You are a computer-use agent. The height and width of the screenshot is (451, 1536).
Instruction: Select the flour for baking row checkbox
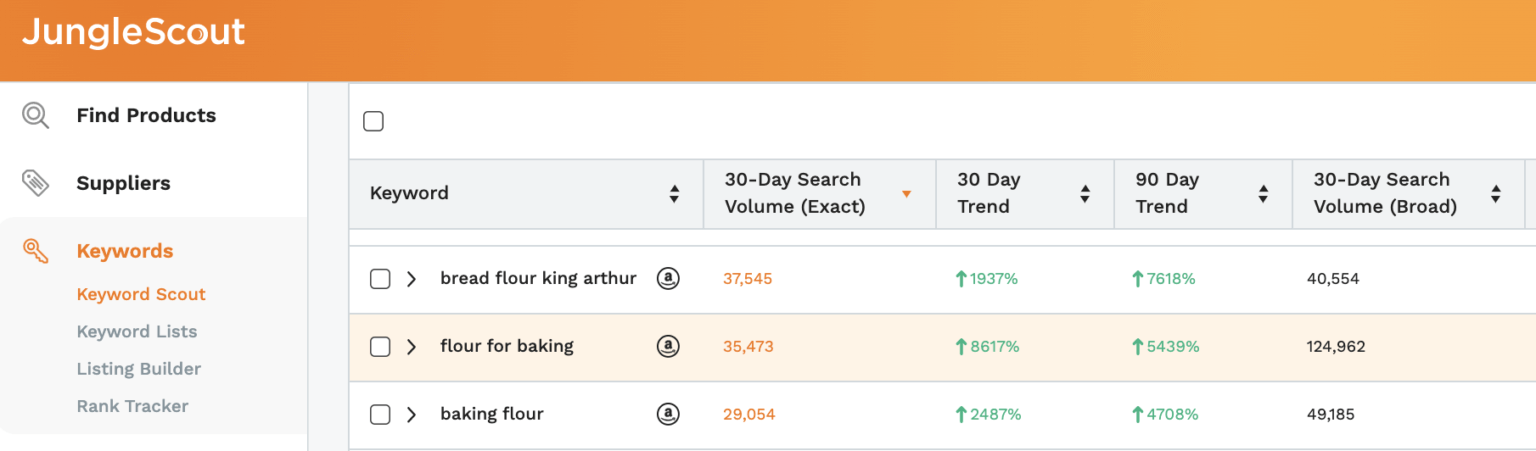(x=380, y=347)
